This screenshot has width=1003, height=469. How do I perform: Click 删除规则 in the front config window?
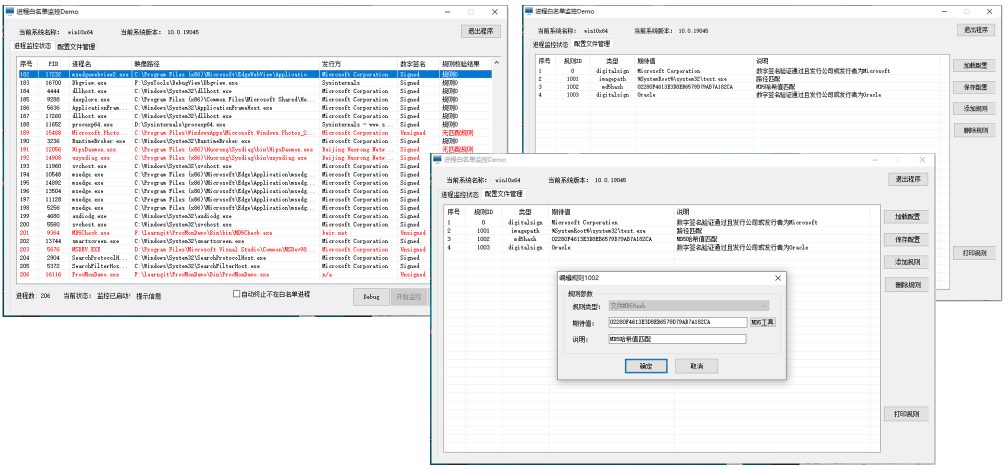pos(908,285)
